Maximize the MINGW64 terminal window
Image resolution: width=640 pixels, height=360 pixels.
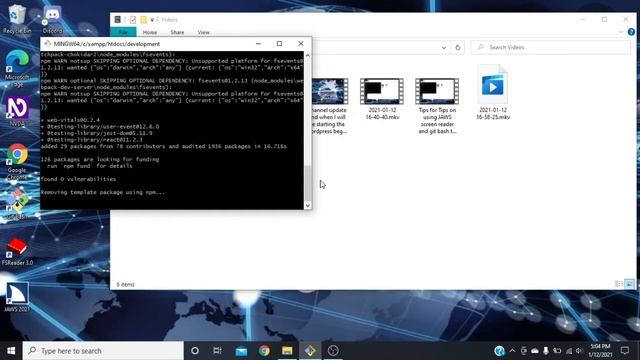[x=279, y=44]
